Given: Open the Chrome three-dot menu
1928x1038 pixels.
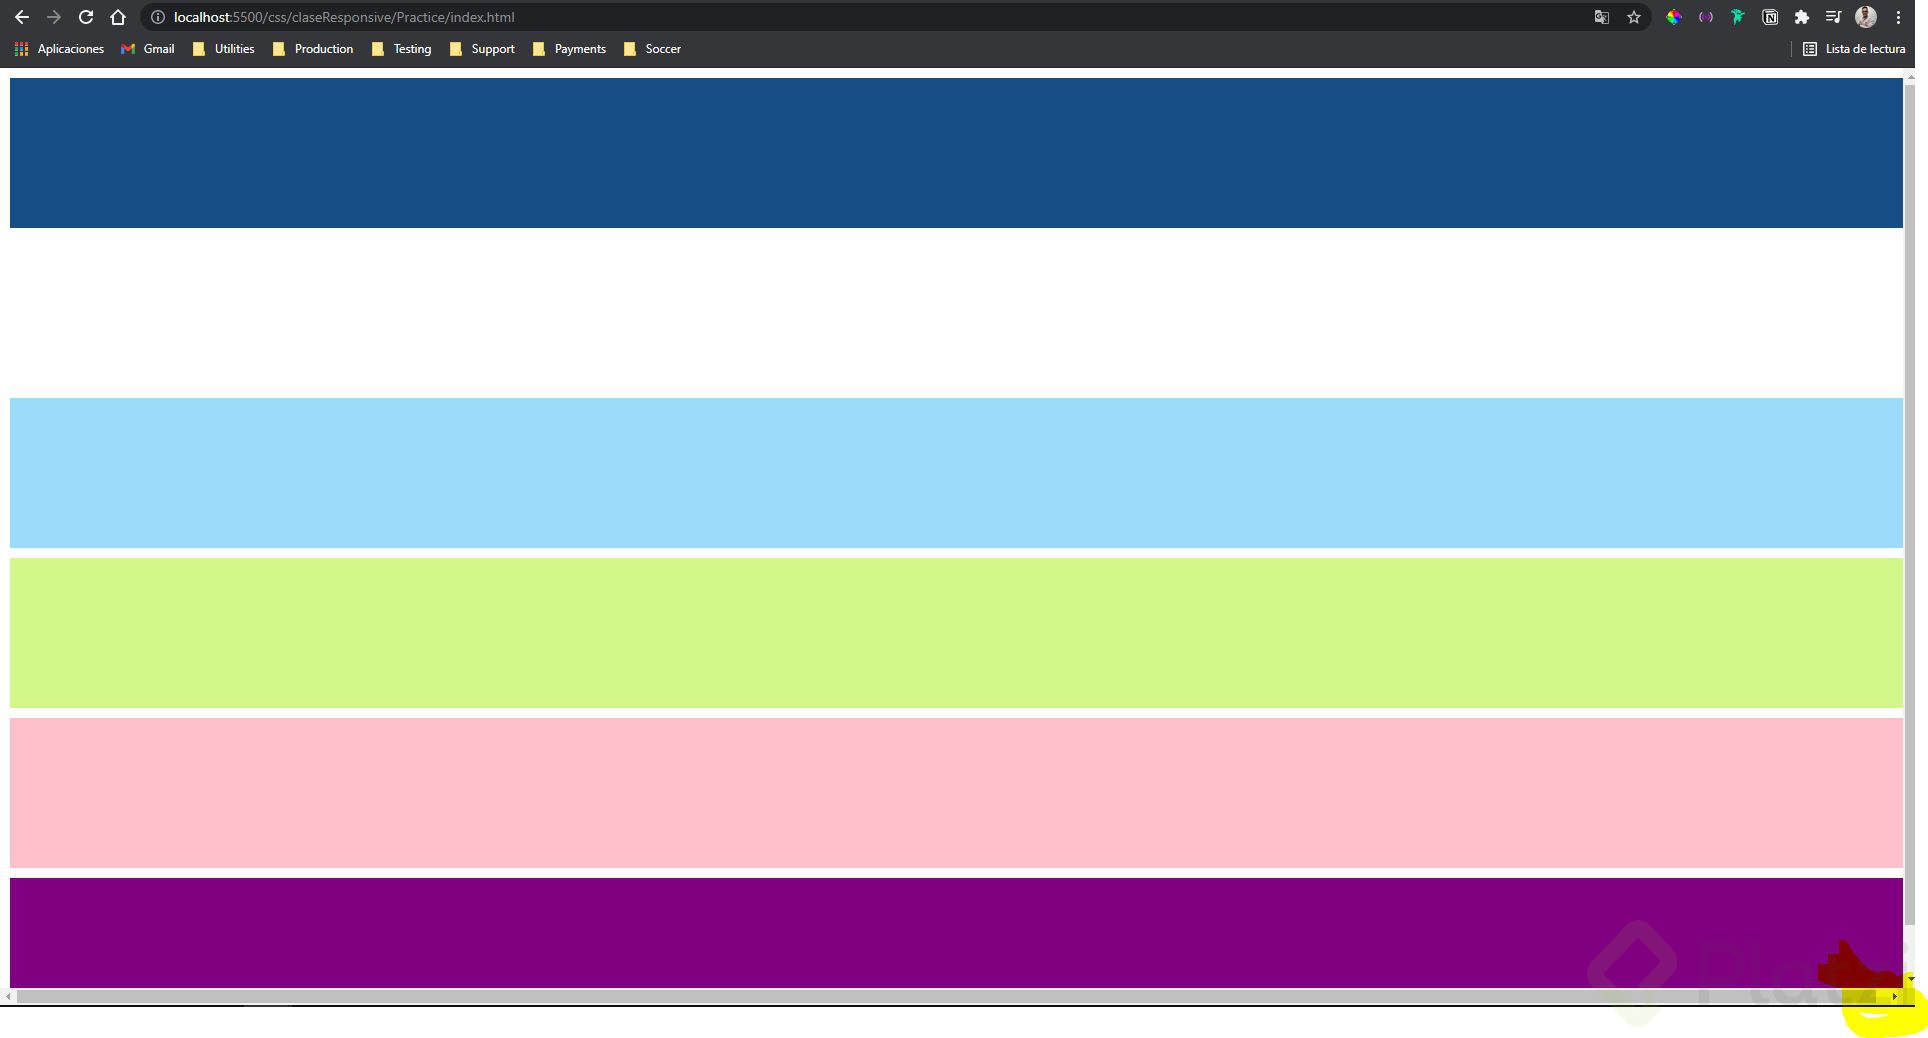Looking at the screenshot, I should [x=1898, y=17].
